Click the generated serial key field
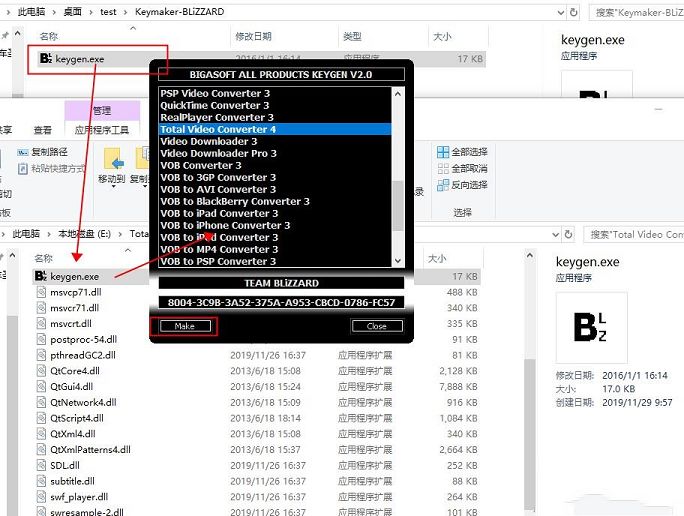This screenshot has height=516, width=684. coord(279,302)
